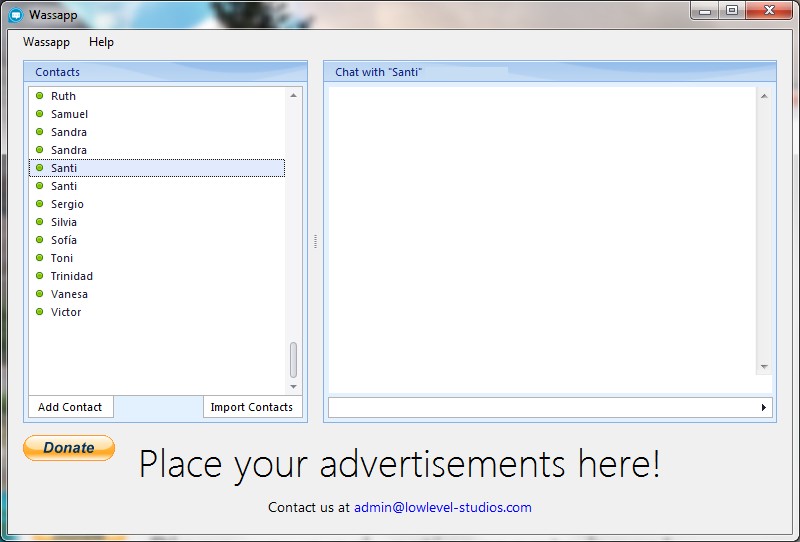Click the splitter handle between the panels
The width and height of the screenshot is (800, 542).
point(315,241)
